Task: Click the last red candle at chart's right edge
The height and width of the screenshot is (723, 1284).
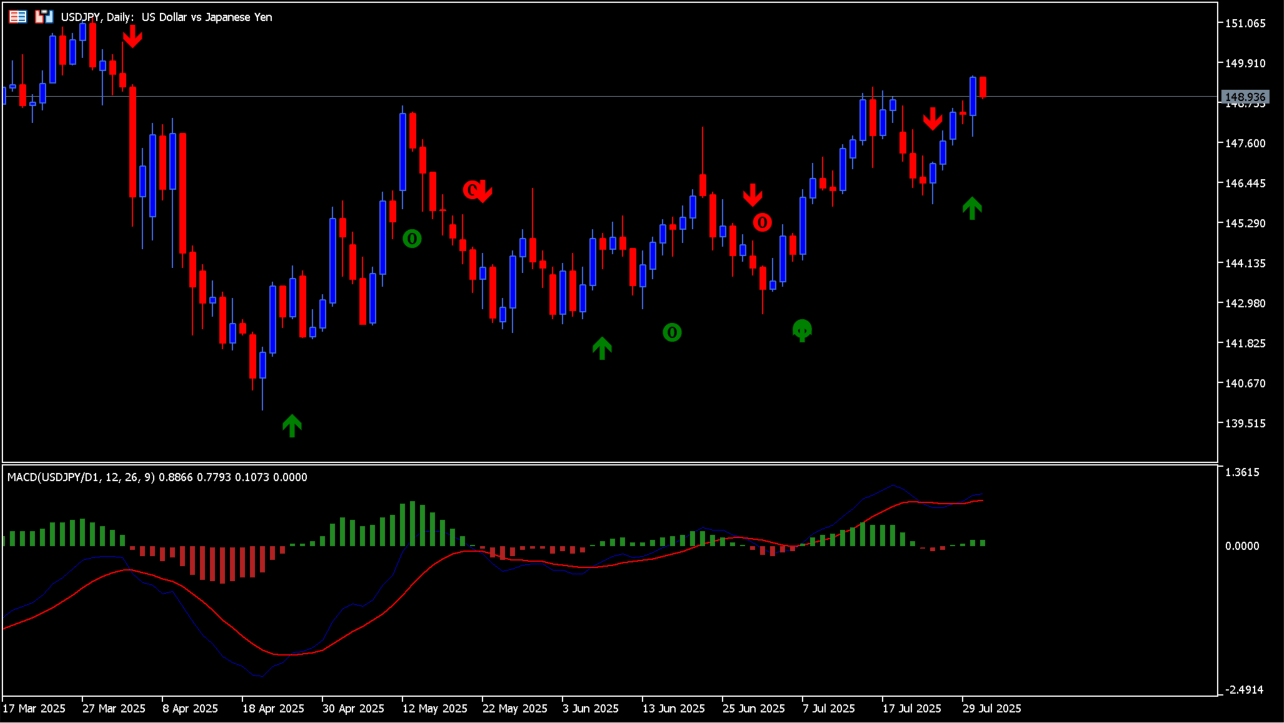Action: click(x=983, y=88)
